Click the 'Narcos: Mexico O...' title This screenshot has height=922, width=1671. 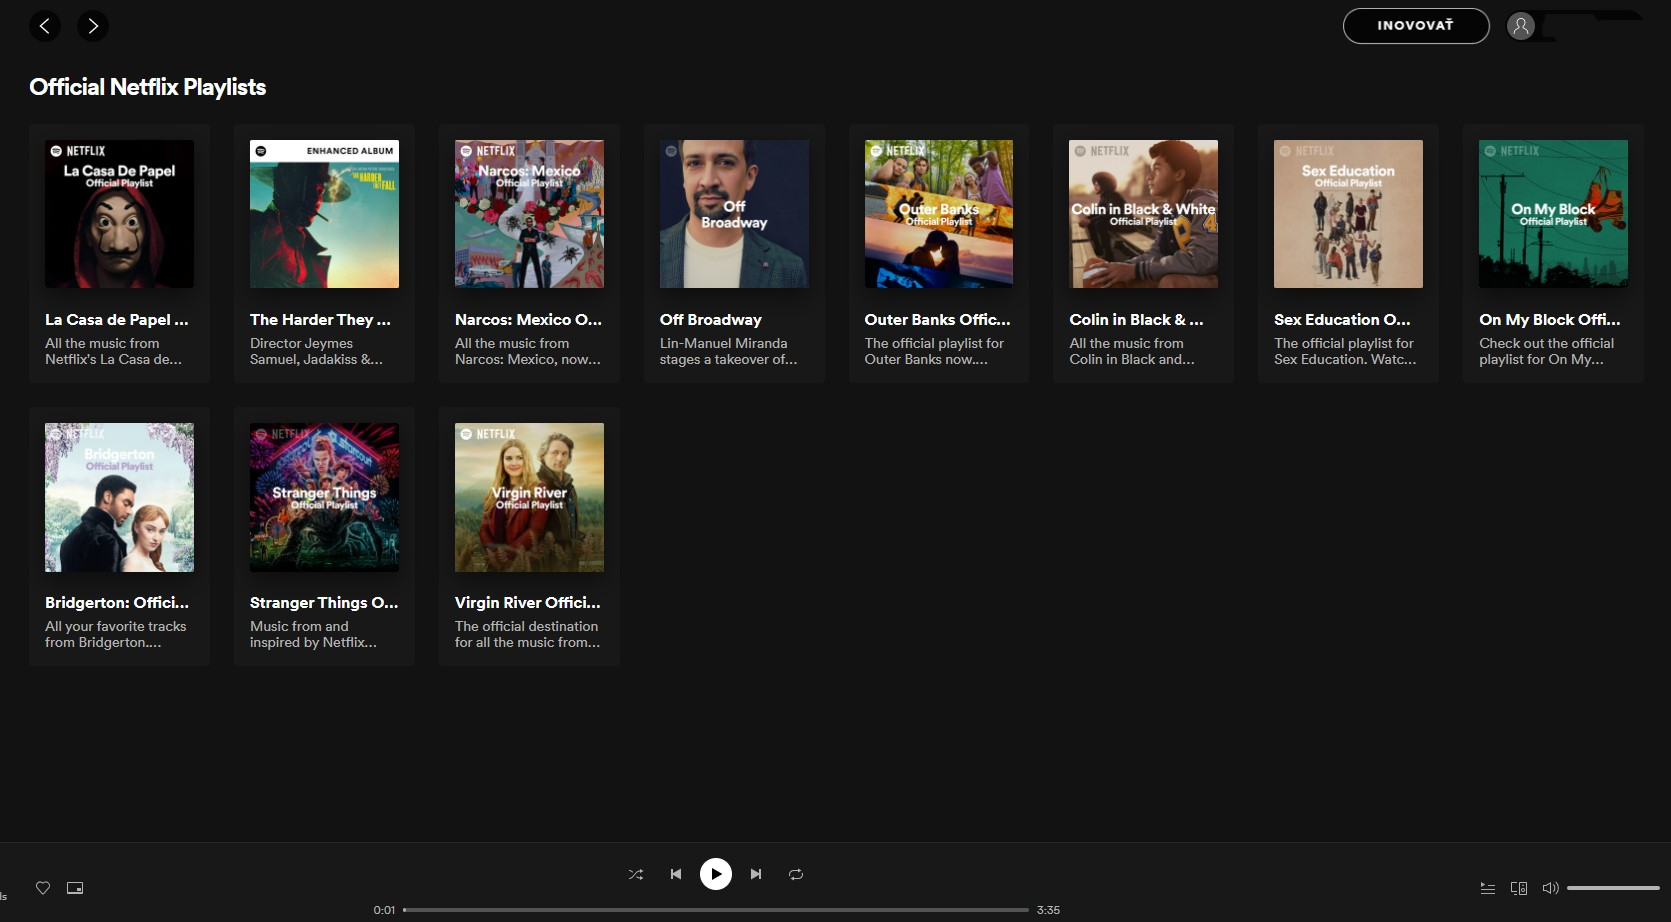click(529, 320)
